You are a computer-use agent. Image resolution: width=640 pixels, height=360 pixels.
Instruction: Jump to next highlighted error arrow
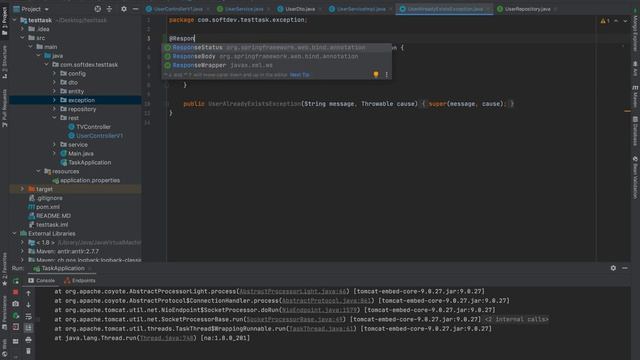tap(625, 20)
